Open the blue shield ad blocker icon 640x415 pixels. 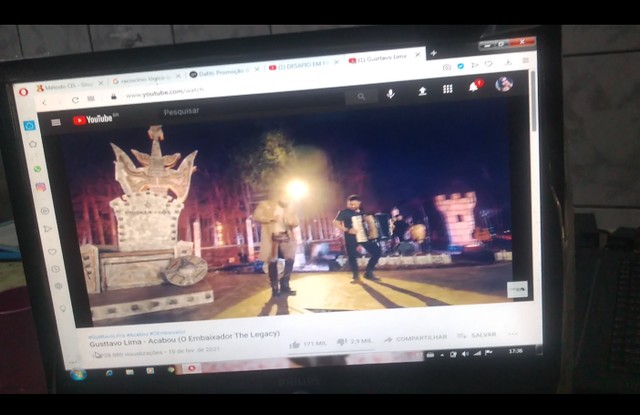point(460,66)
